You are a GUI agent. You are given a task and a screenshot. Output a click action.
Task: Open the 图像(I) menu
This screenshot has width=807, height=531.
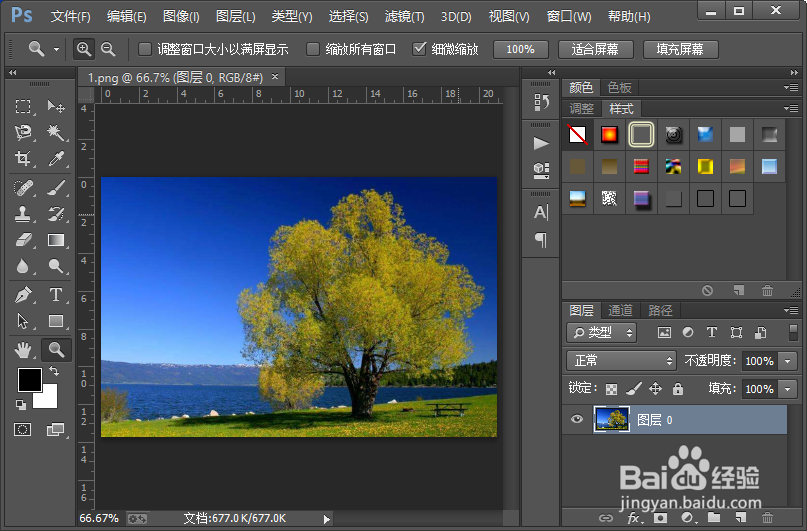click(x=181, y=16)
